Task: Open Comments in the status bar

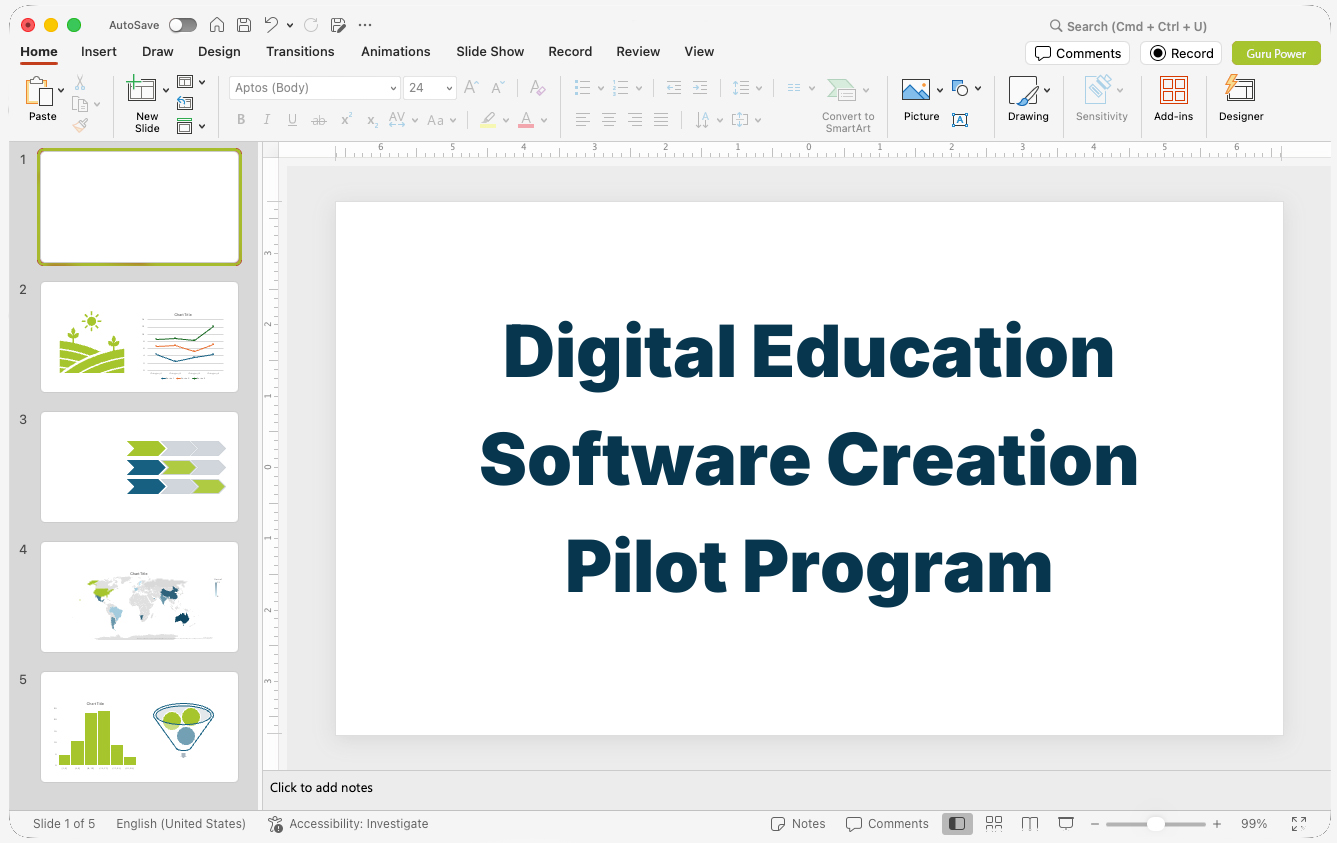Action: click(x=887, y=824)
